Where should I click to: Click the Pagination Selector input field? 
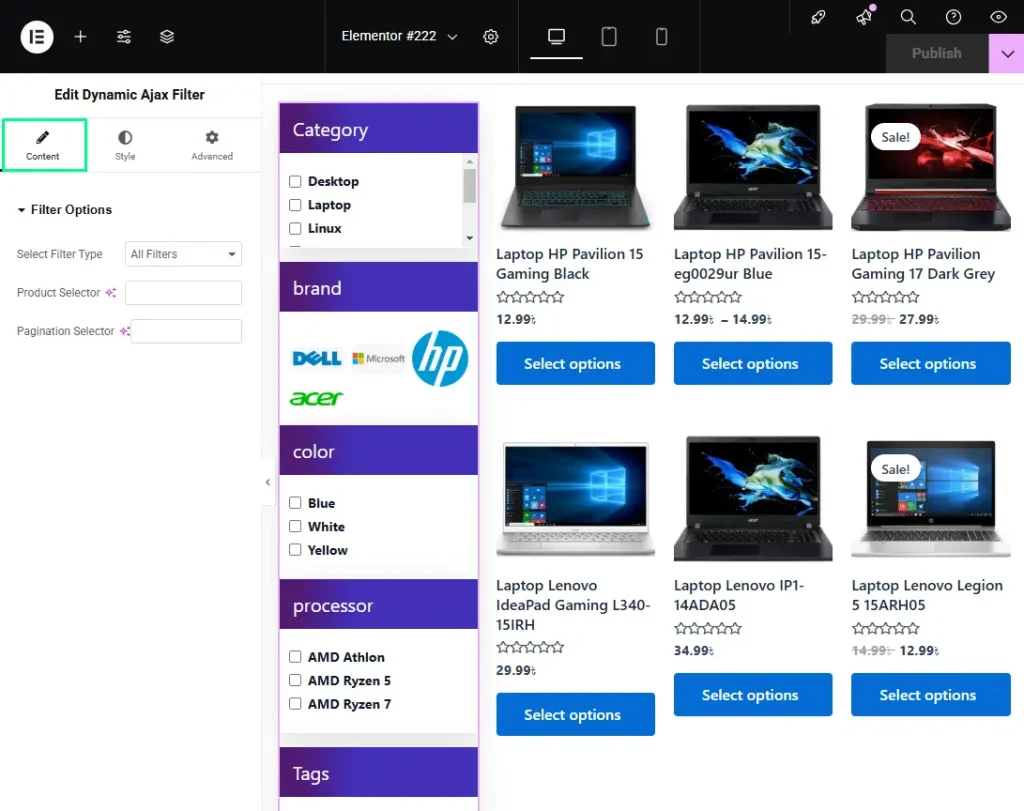186,331
